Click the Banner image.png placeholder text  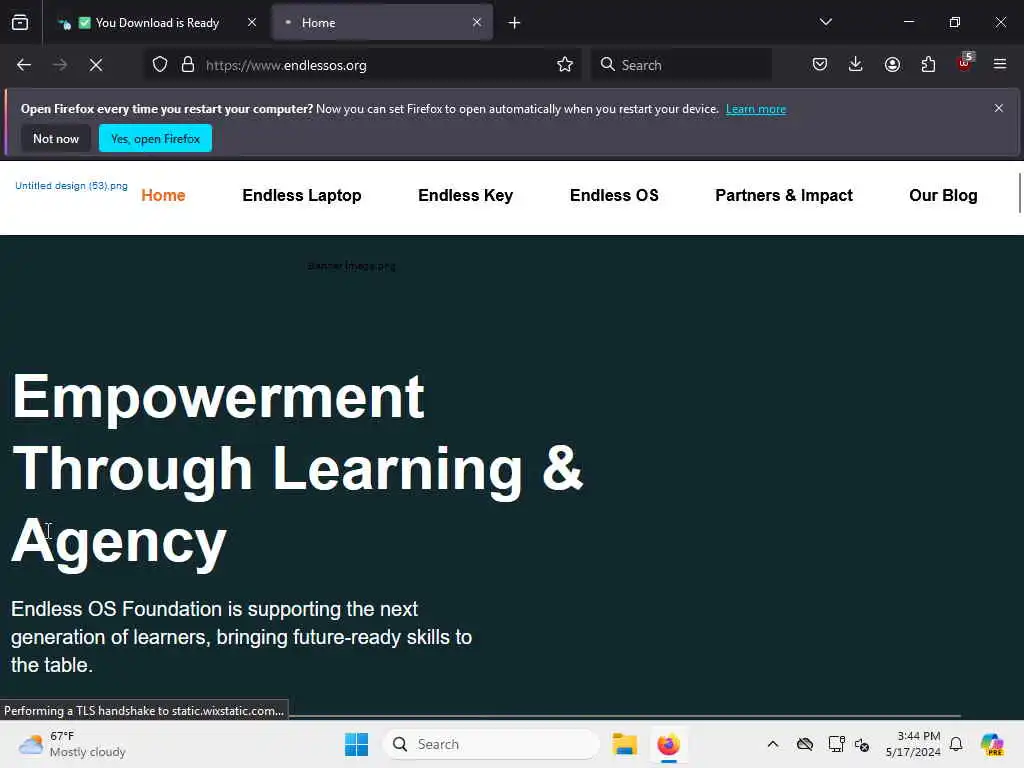(x=351, y=266)
